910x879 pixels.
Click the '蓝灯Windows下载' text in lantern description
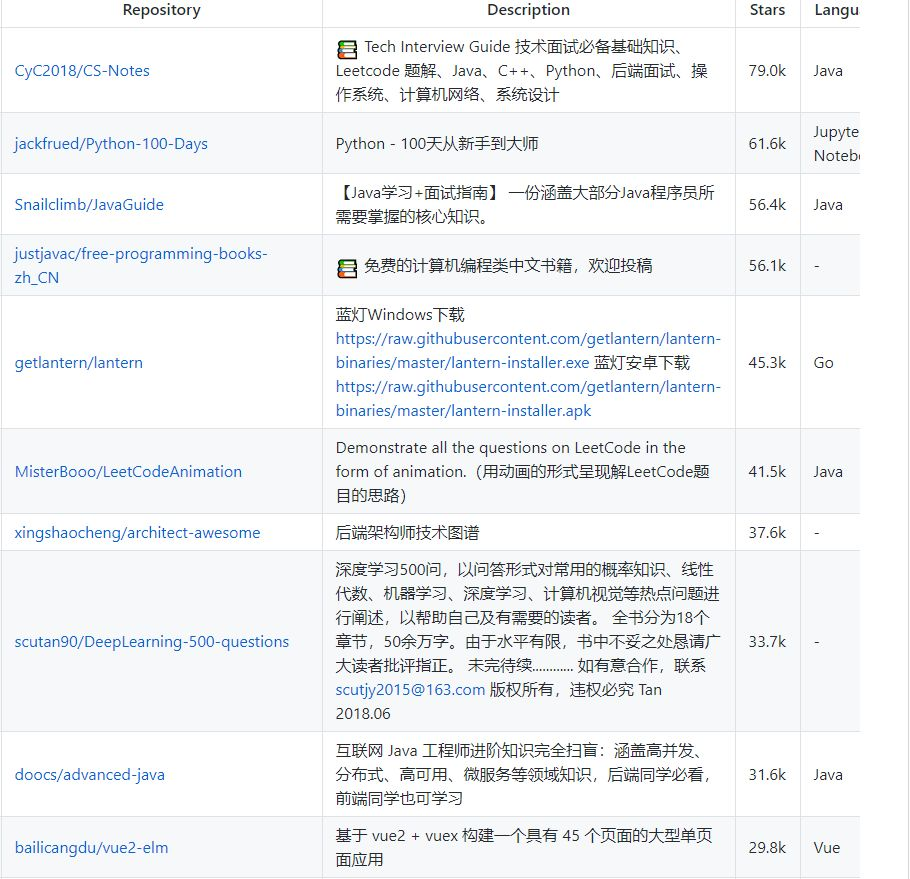point(400,314)
